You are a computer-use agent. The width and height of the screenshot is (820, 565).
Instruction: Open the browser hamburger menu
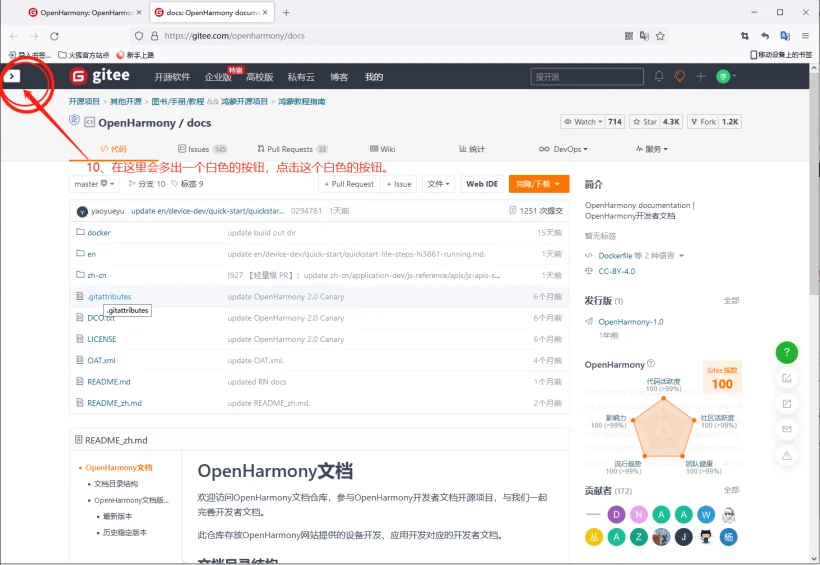805,36
